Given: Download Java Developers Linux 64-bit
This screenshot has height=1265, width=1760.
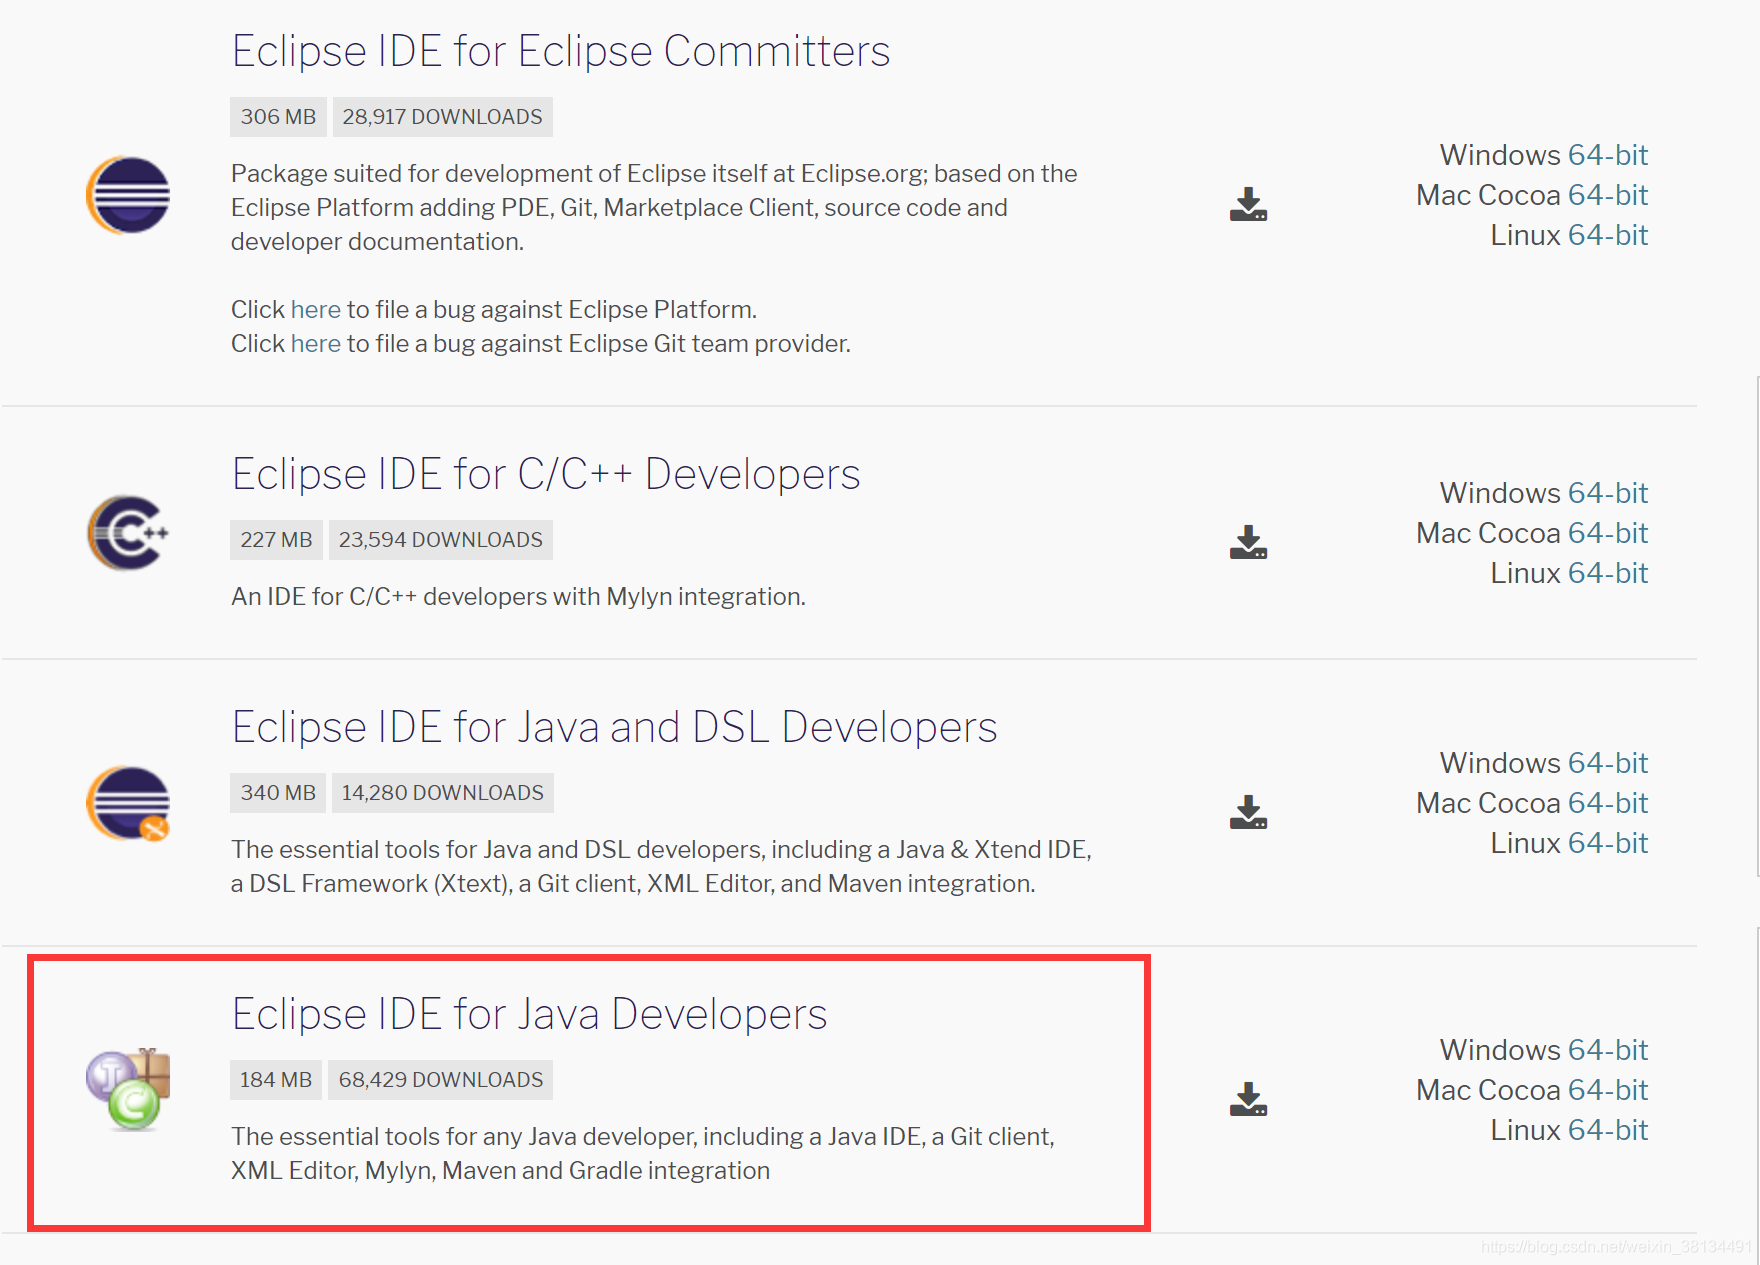Looking at the screenshot, I should point(1608,1130).
